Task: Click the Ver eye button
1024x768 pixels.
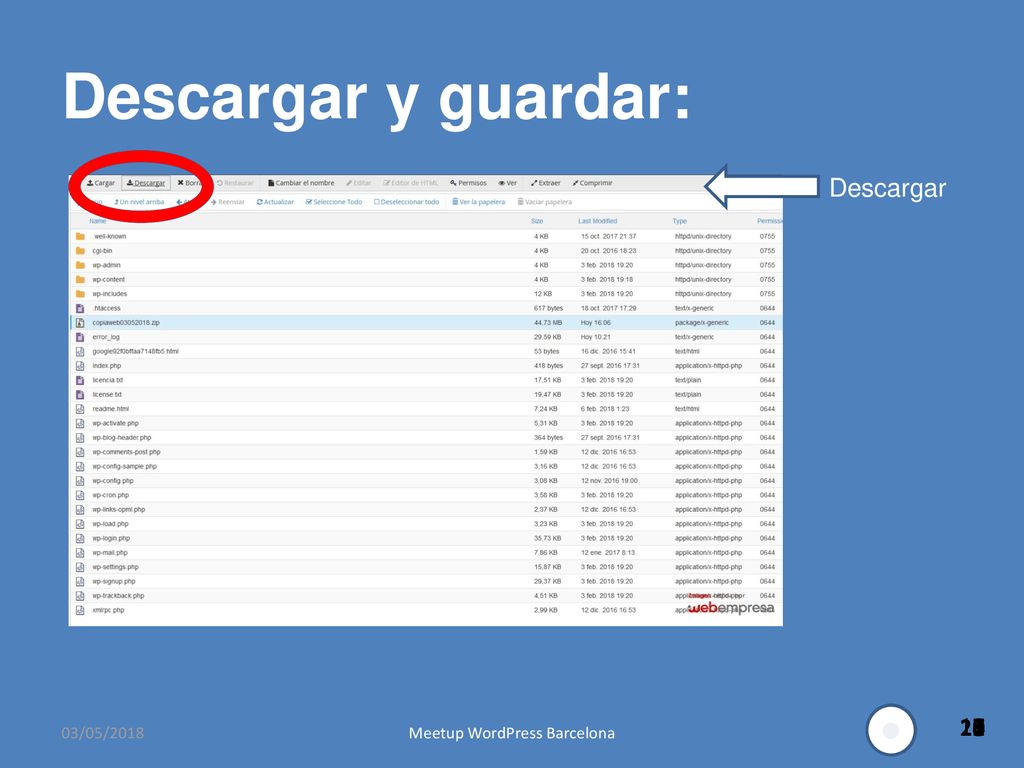Action: click(x=507, y=184)
